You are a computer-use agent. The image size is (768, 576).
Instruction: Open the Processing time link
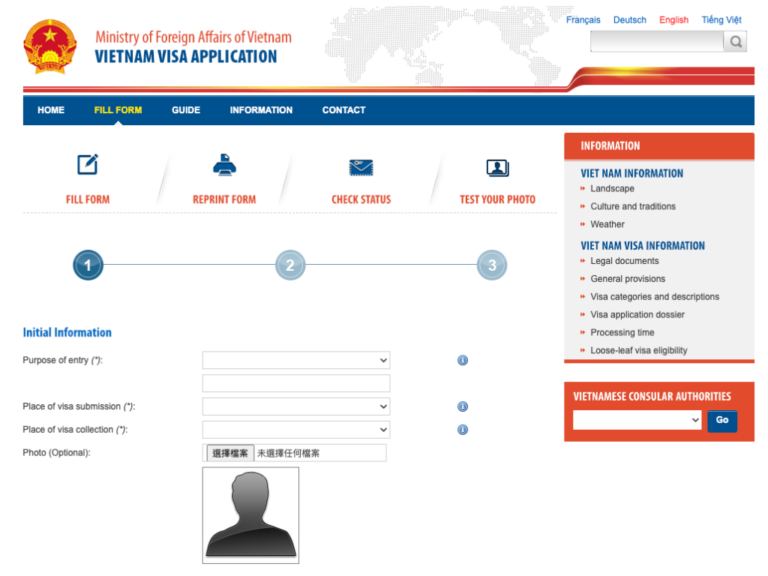pos(622,333)
